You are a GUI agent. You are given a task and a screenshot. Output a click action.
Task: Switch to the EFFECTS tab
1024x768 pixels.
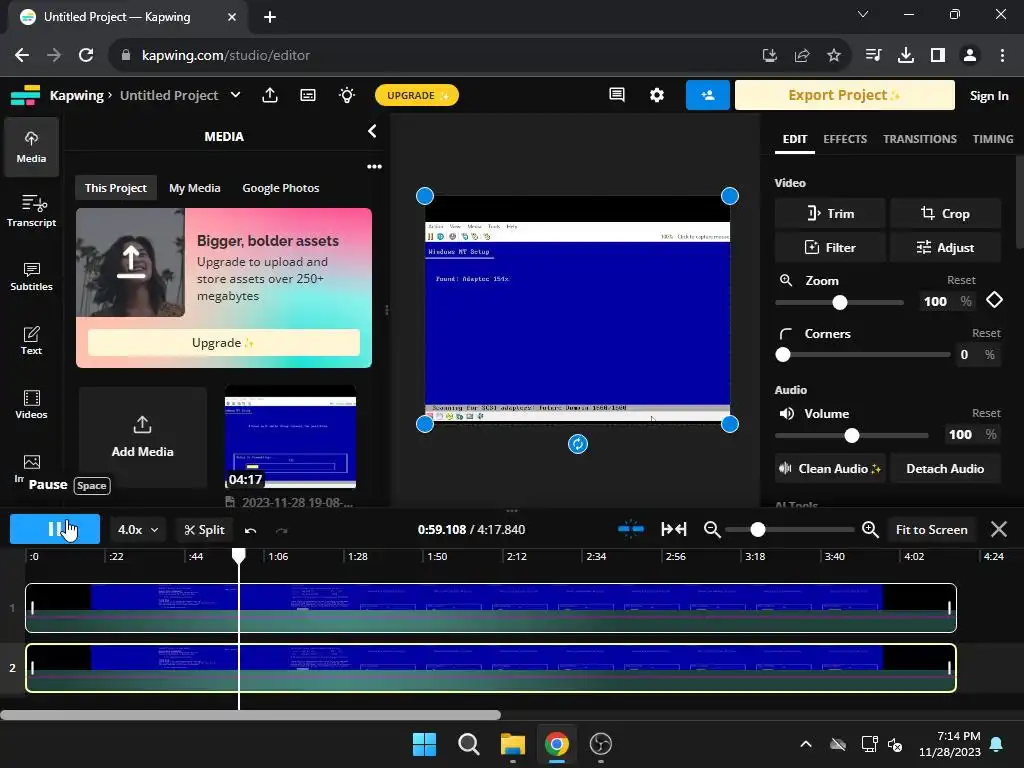click(845, 139)
